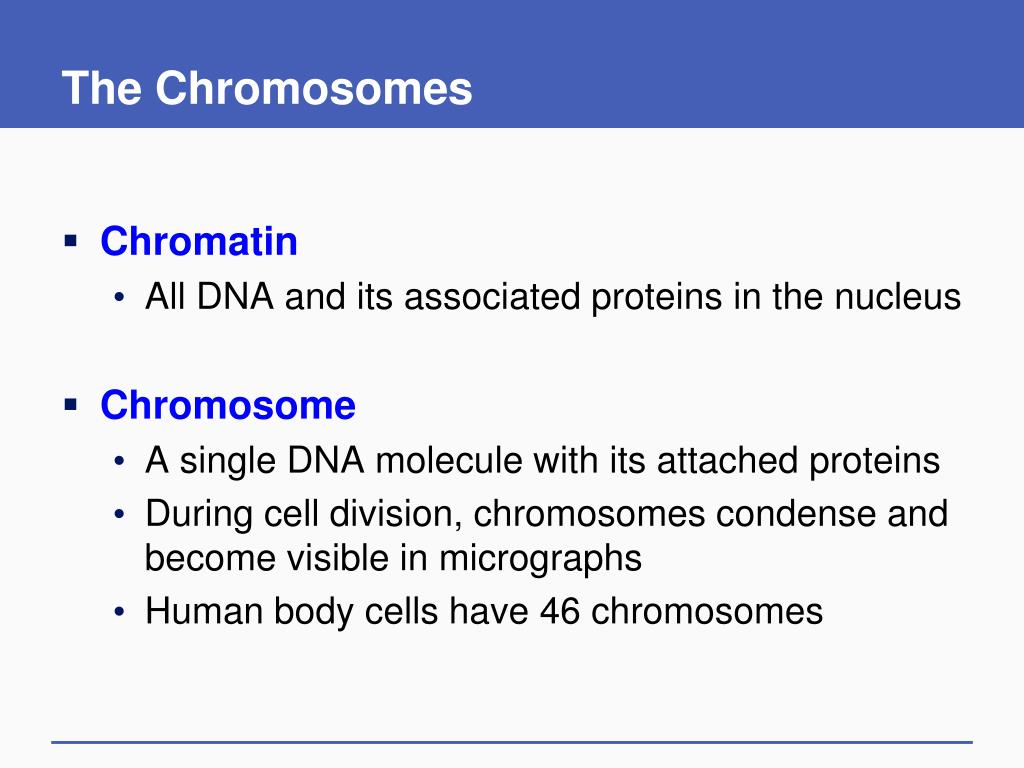Viewport: 1024px width, 768px height.
Task: Click 'Human body cells have 46 chromosomes'
Action: 483,611
